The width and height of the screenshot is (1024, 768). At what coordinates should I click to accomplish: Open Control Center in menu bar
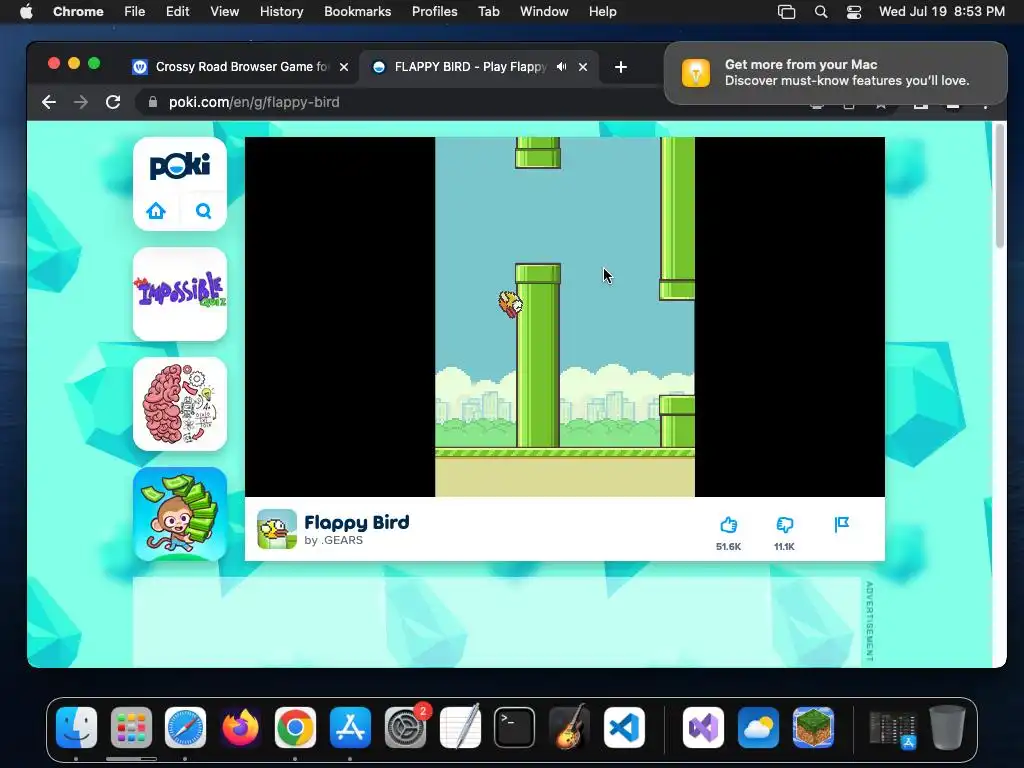pyautogui.click(x=854, y=12)
